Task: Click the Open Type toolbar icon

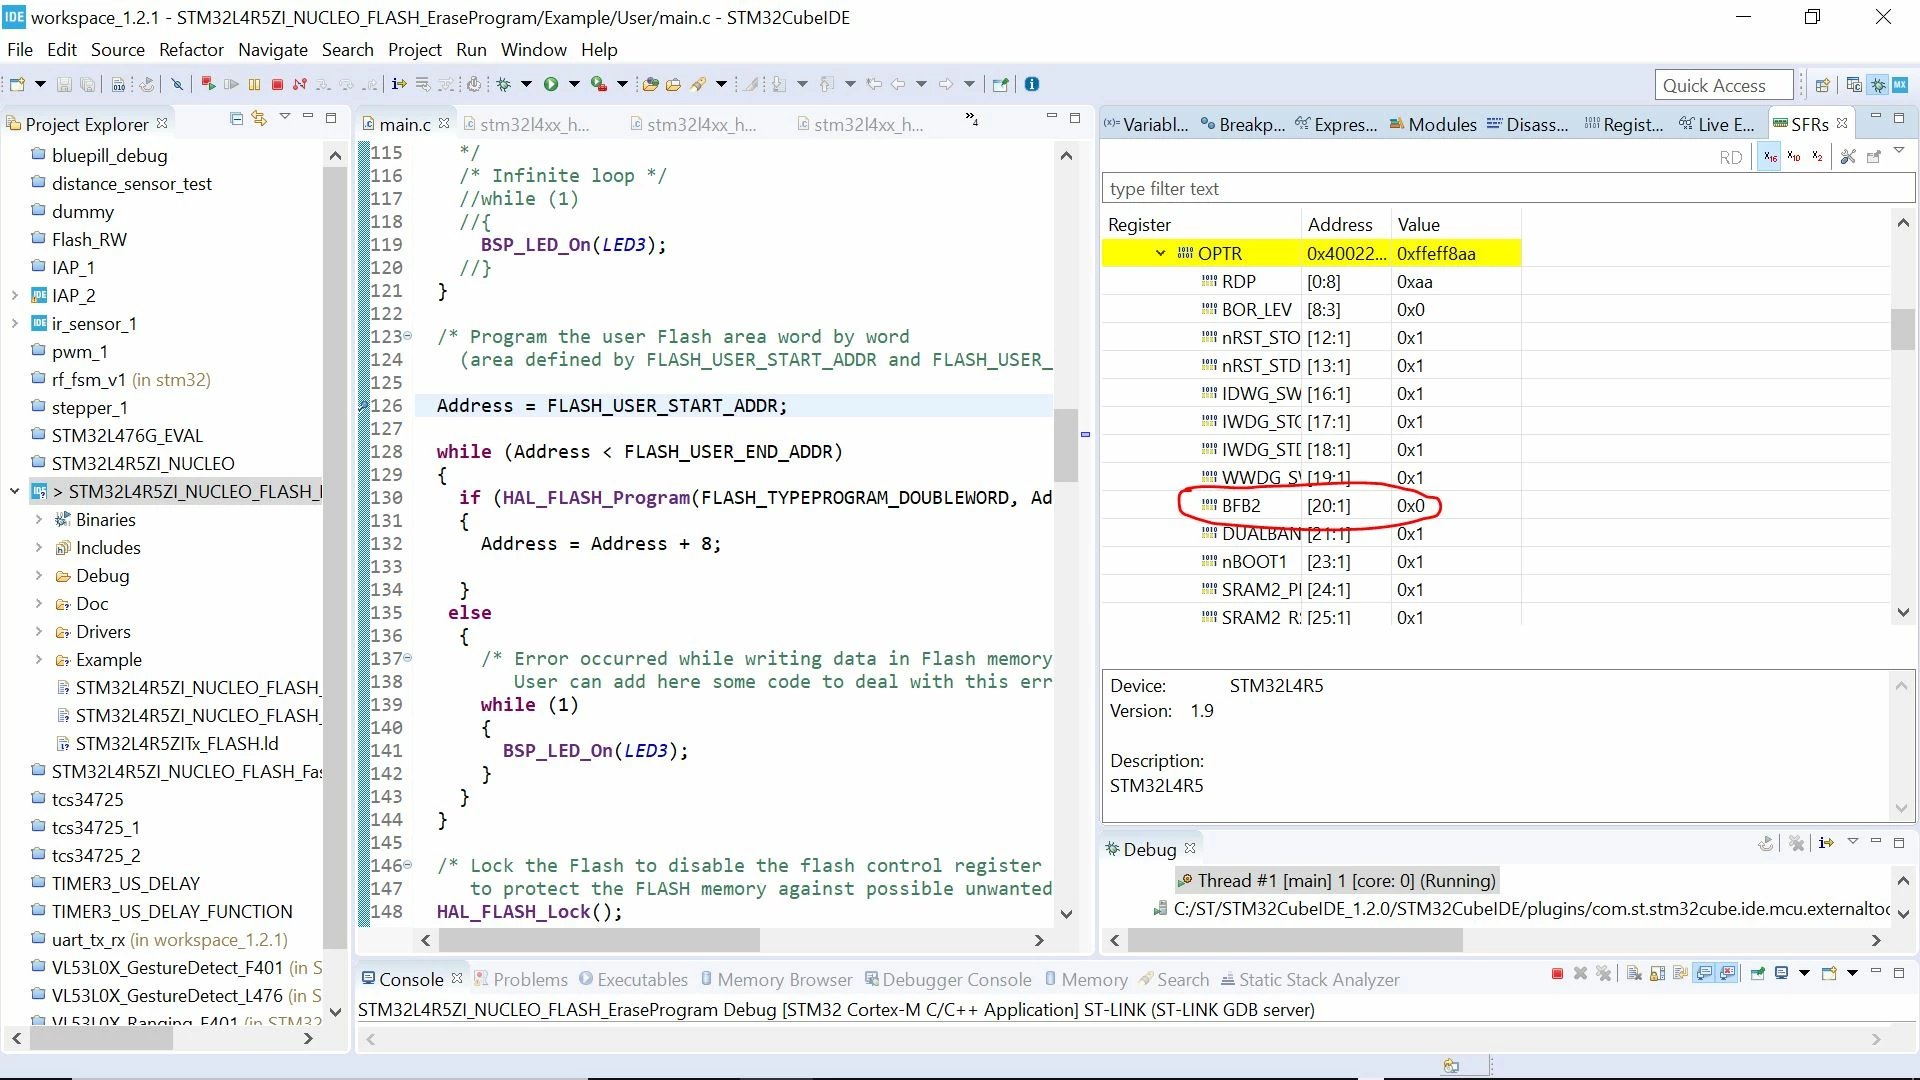Action: (x=650, y=85)
